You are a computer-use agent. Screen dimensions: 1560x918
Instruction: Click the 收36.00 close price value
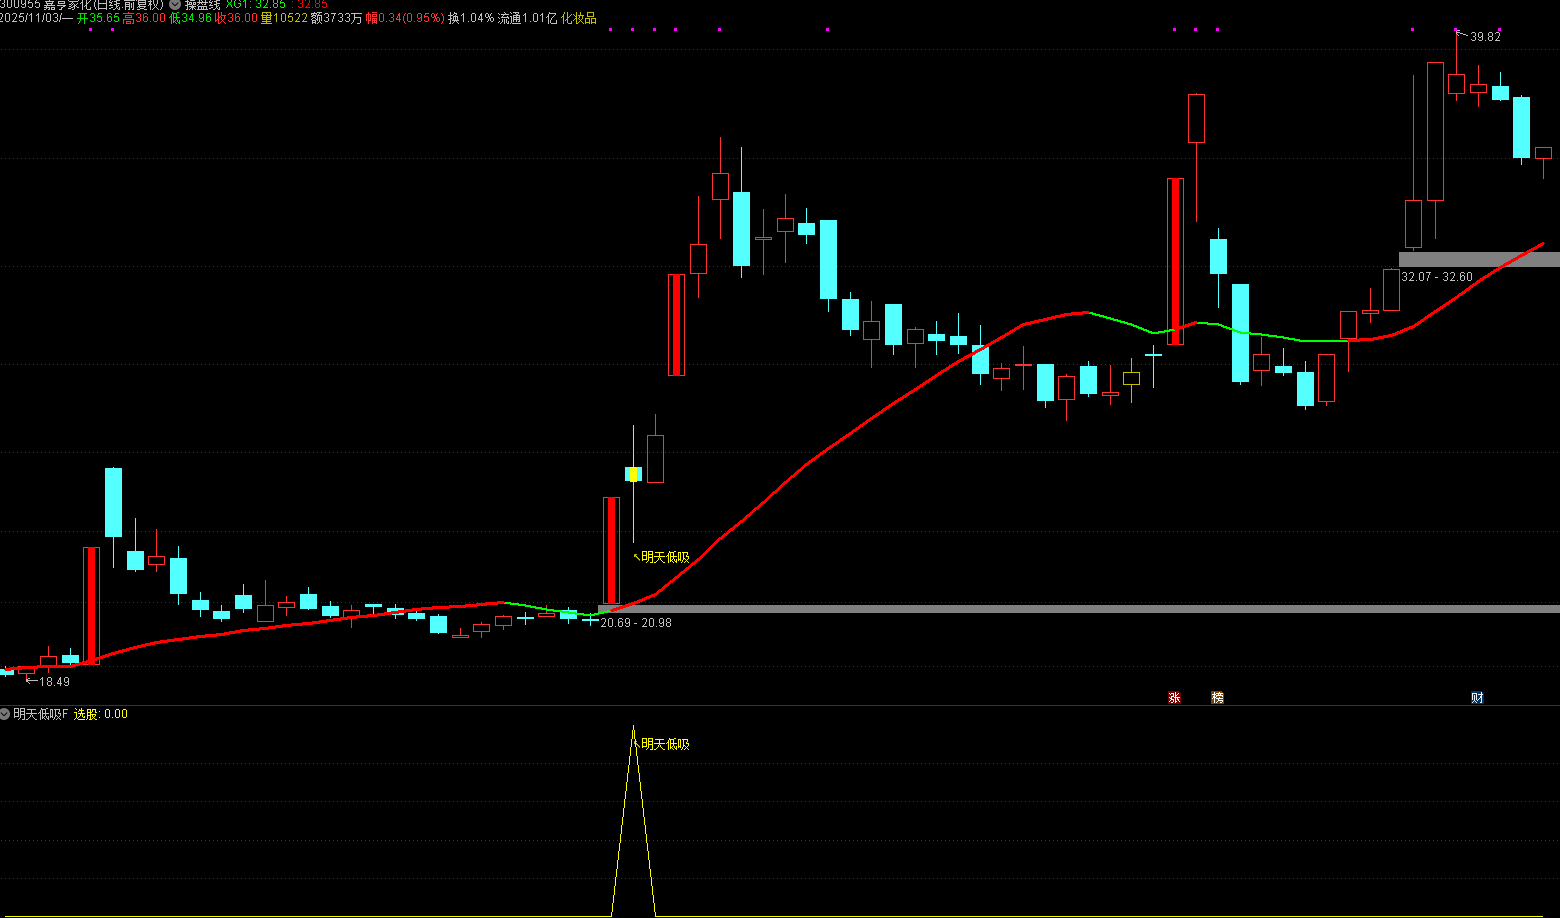(236, 18)
